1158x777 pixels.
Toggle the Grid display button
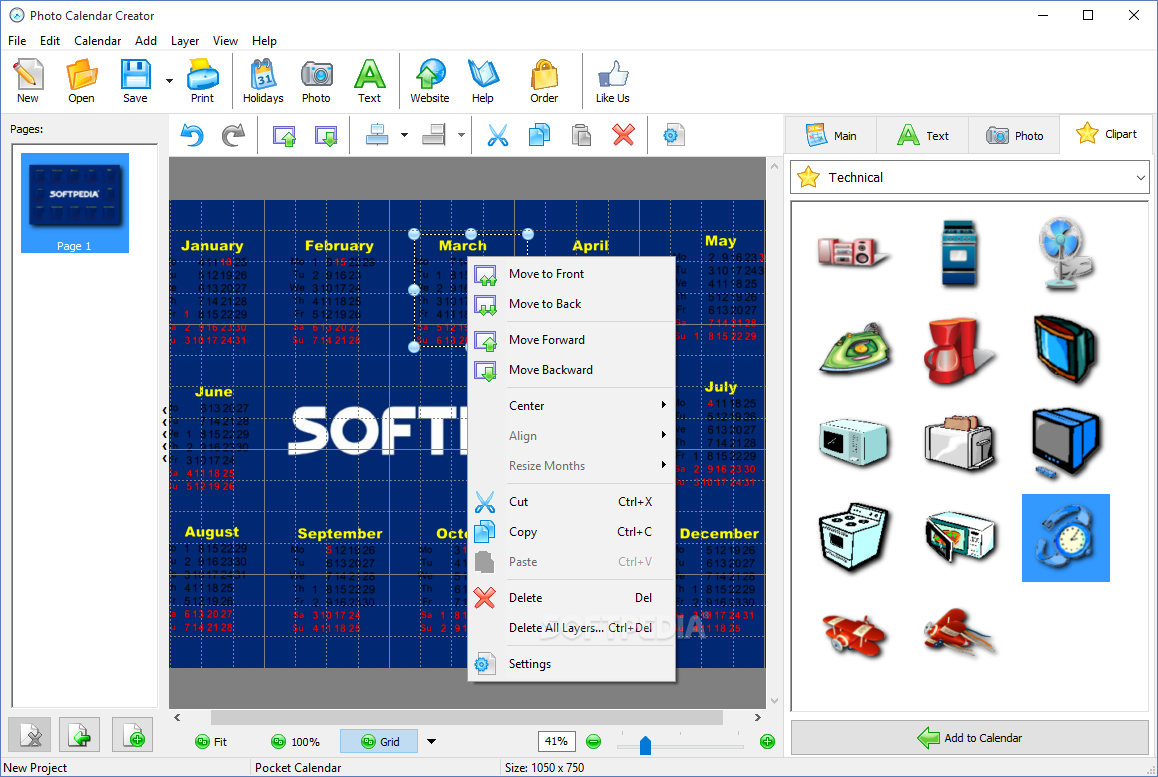coord(380,742)
